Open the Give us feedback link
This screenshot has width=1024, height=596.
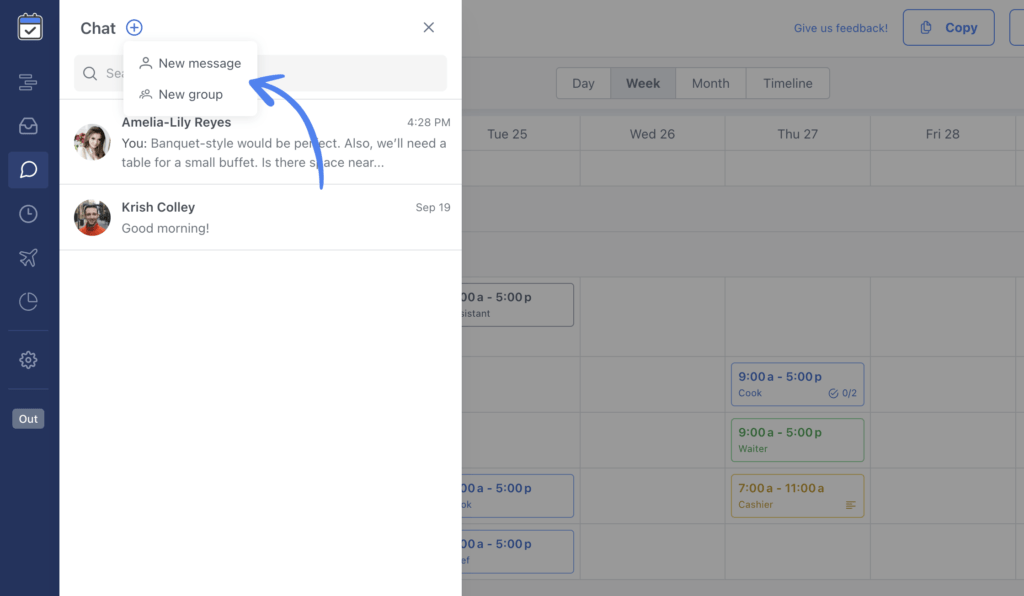(840, 27)
